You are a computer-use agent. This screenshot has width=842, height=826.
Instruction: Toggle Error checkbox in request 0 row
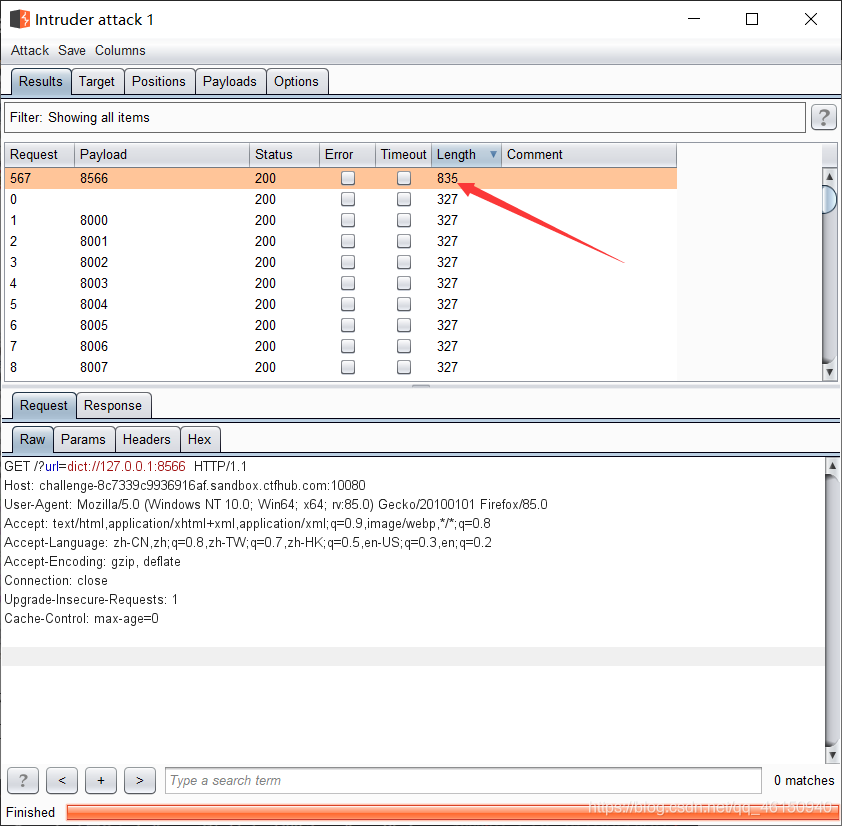coord(348,199)
